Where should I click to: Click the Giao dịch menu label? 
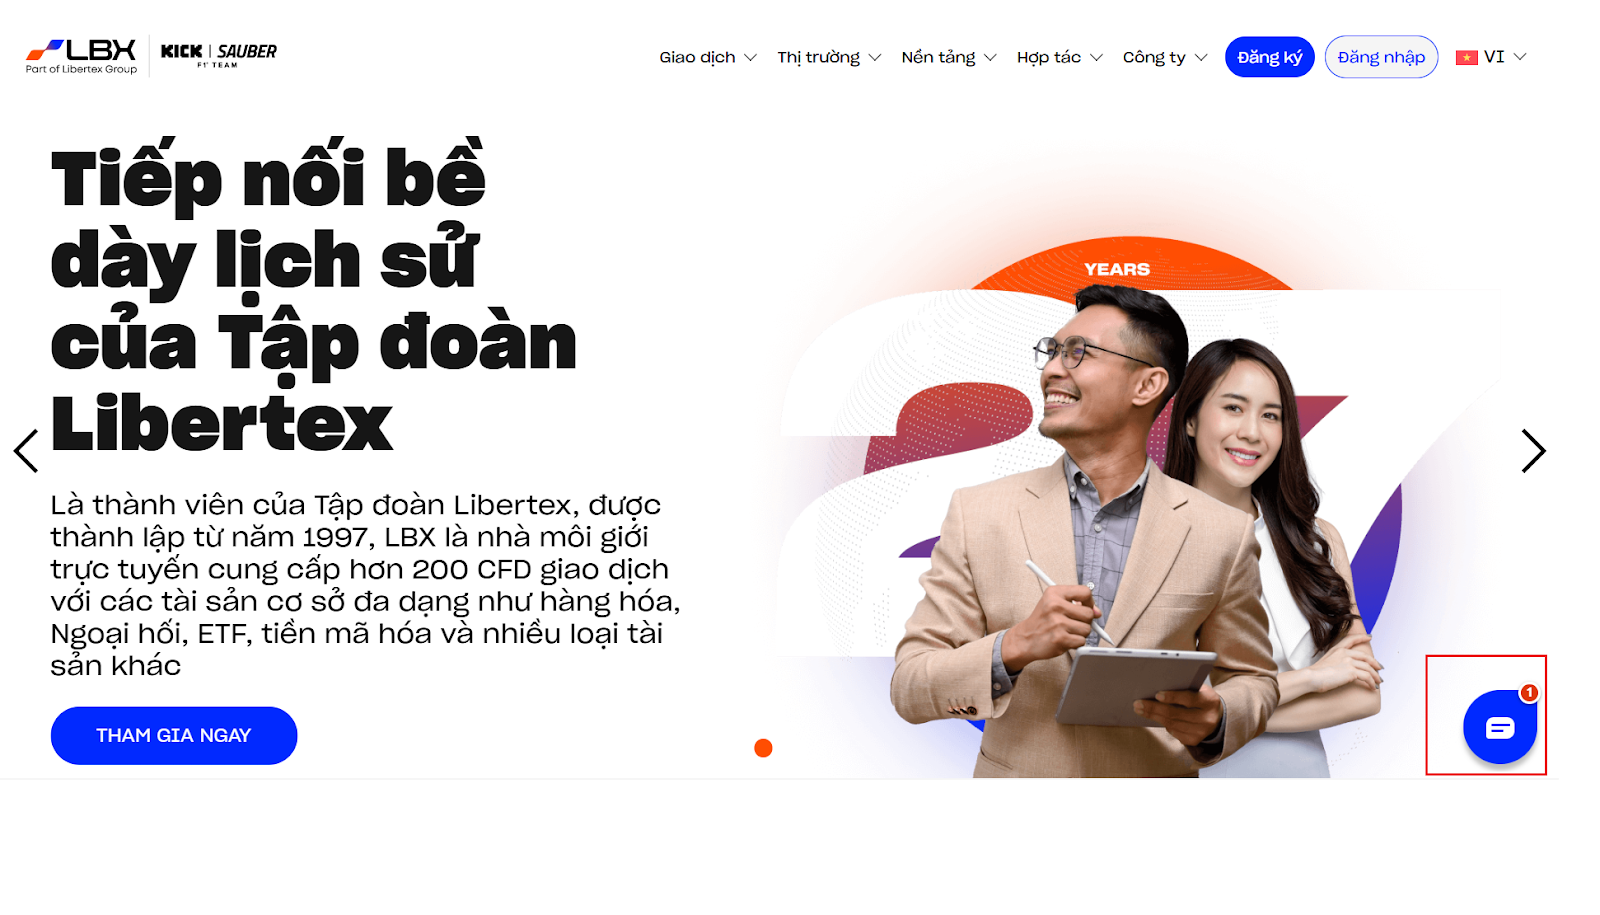697,57
